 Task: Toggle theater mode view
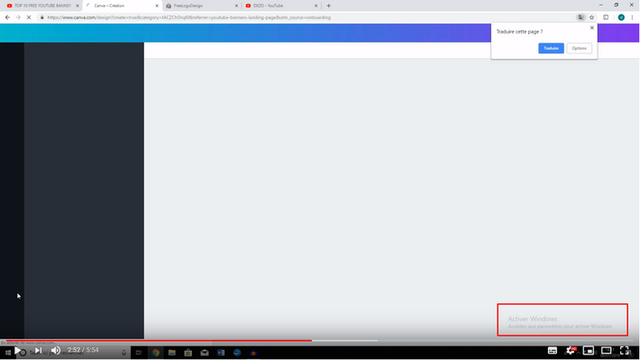(x=606, y=350)
